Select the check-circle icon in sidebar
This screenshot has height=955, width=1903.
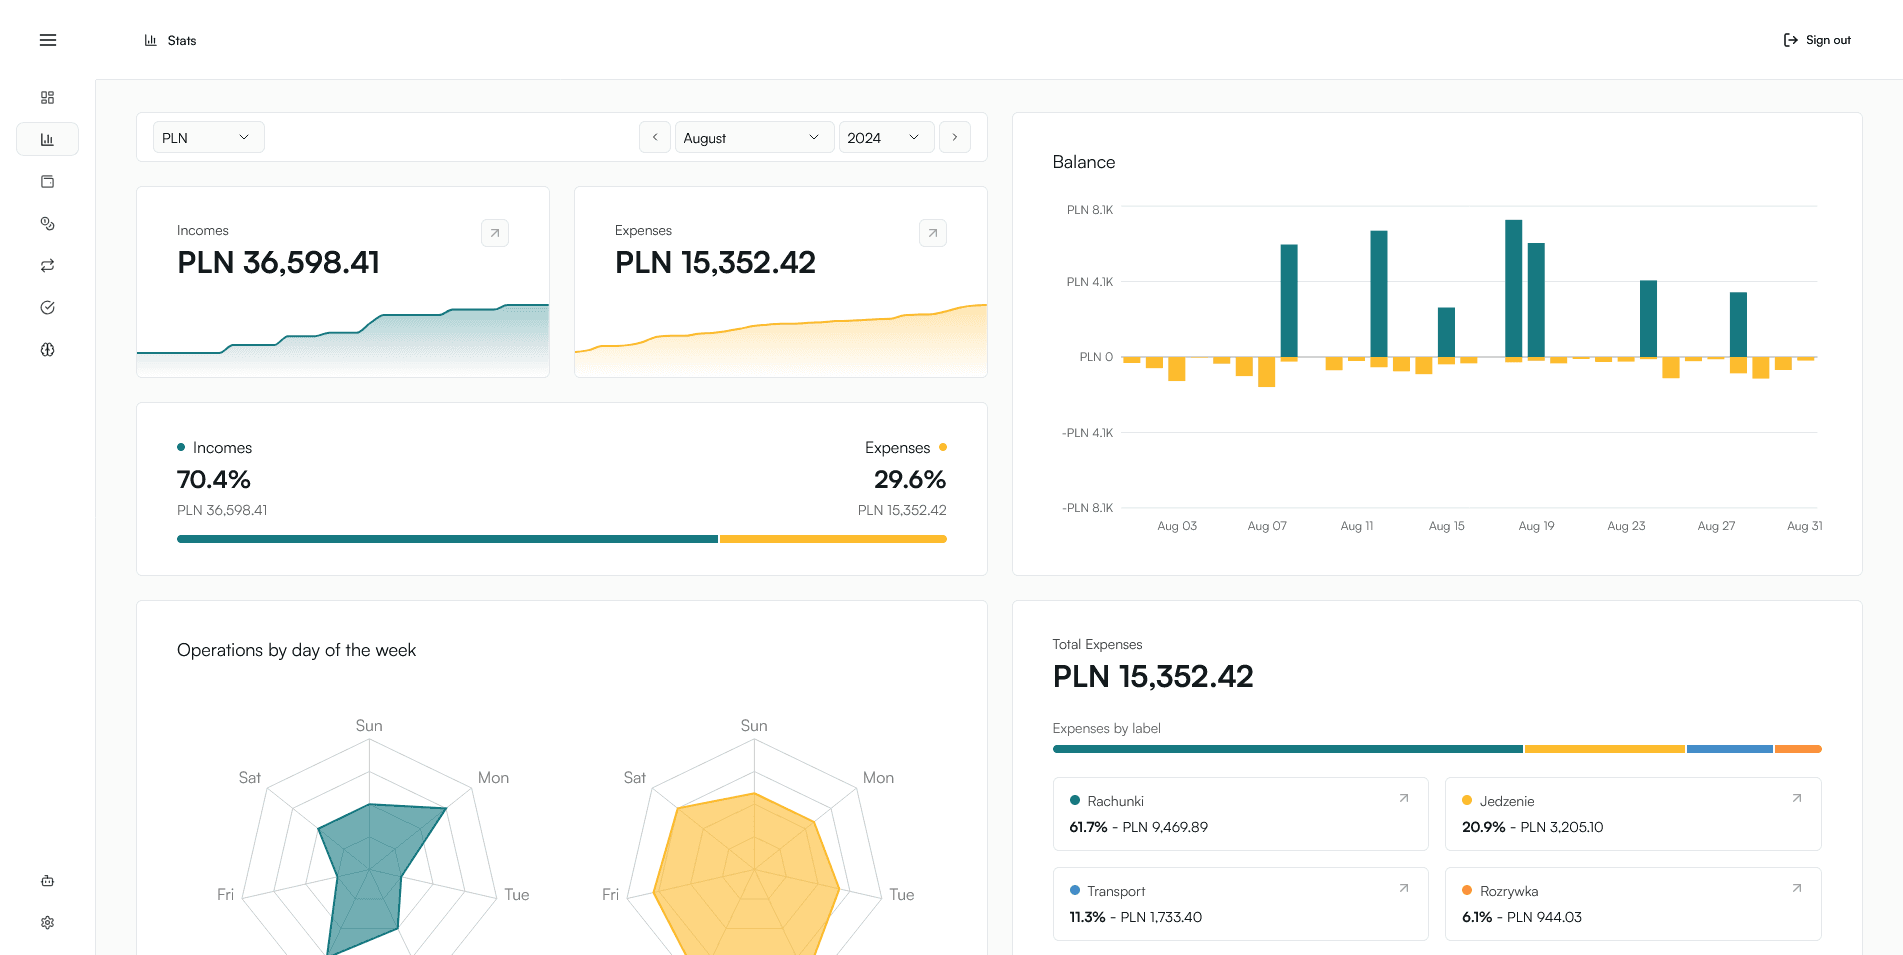point(47,307)
